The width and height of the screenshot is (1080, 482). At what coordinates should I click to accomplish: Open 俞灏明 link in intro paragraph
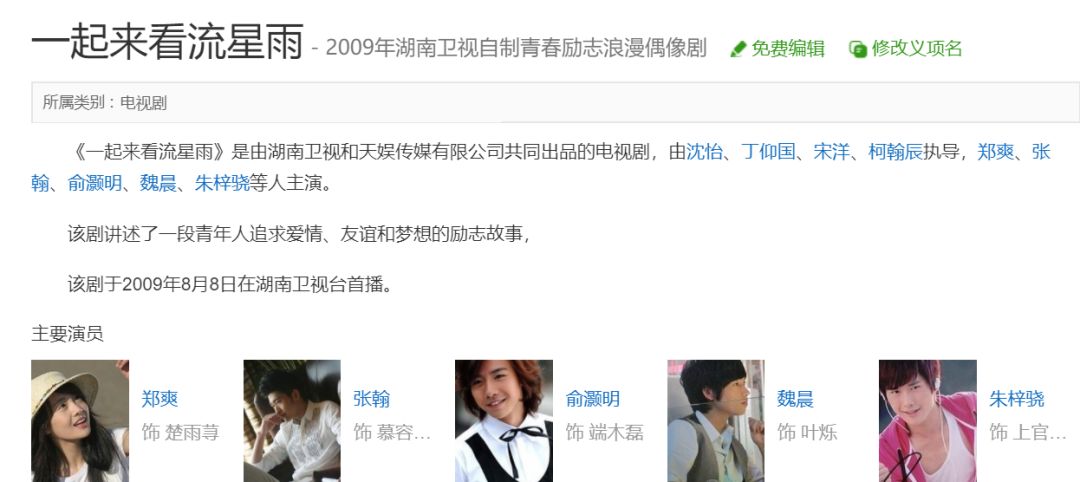[94, 183]
